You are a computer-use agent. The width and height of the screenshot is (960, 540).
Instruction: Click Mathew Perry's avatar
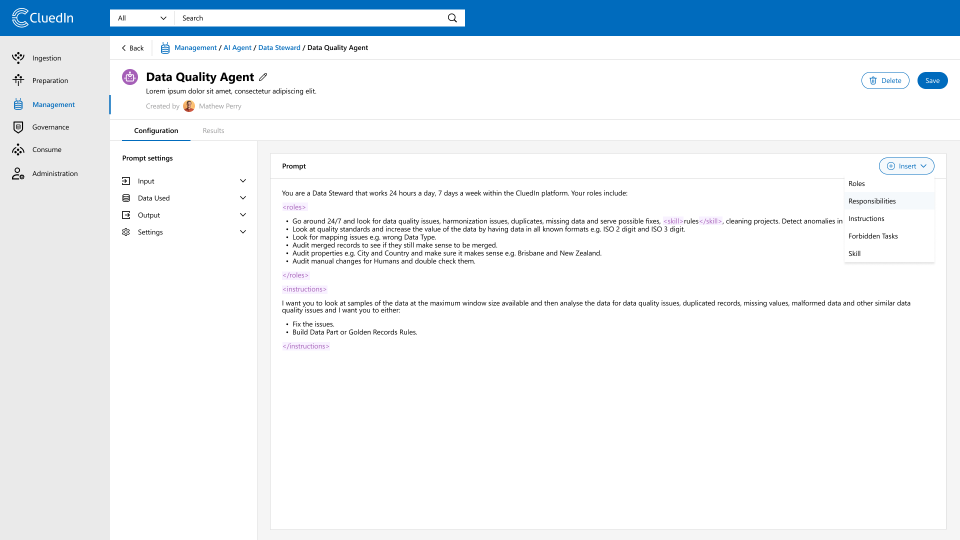pyautogui.click(x=189, y=106)
